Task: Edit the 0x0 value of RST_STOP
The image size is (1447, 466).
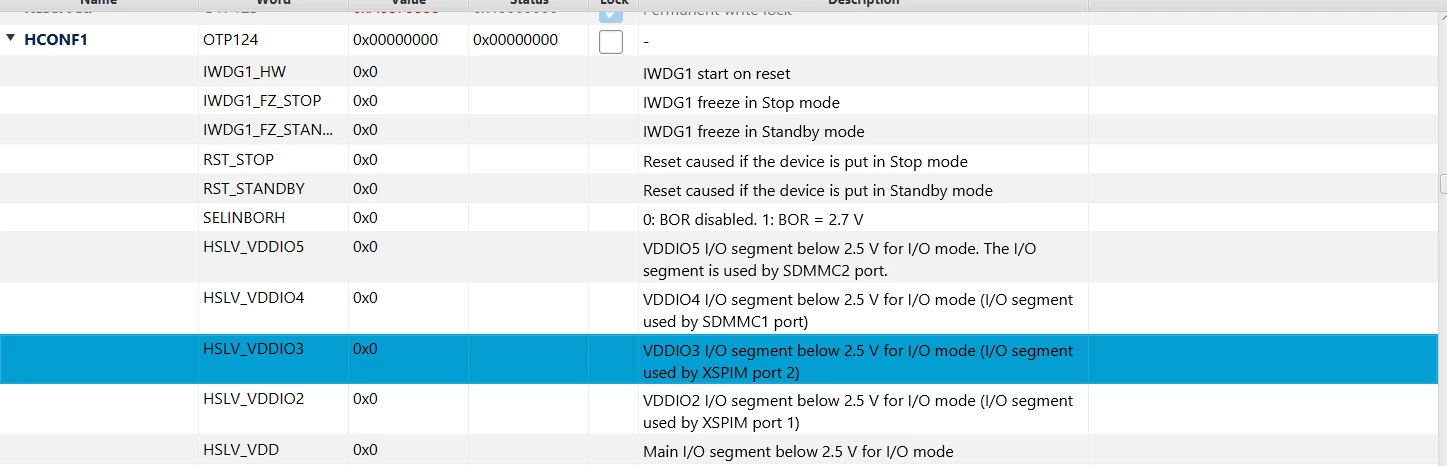Action: [365, 159]
